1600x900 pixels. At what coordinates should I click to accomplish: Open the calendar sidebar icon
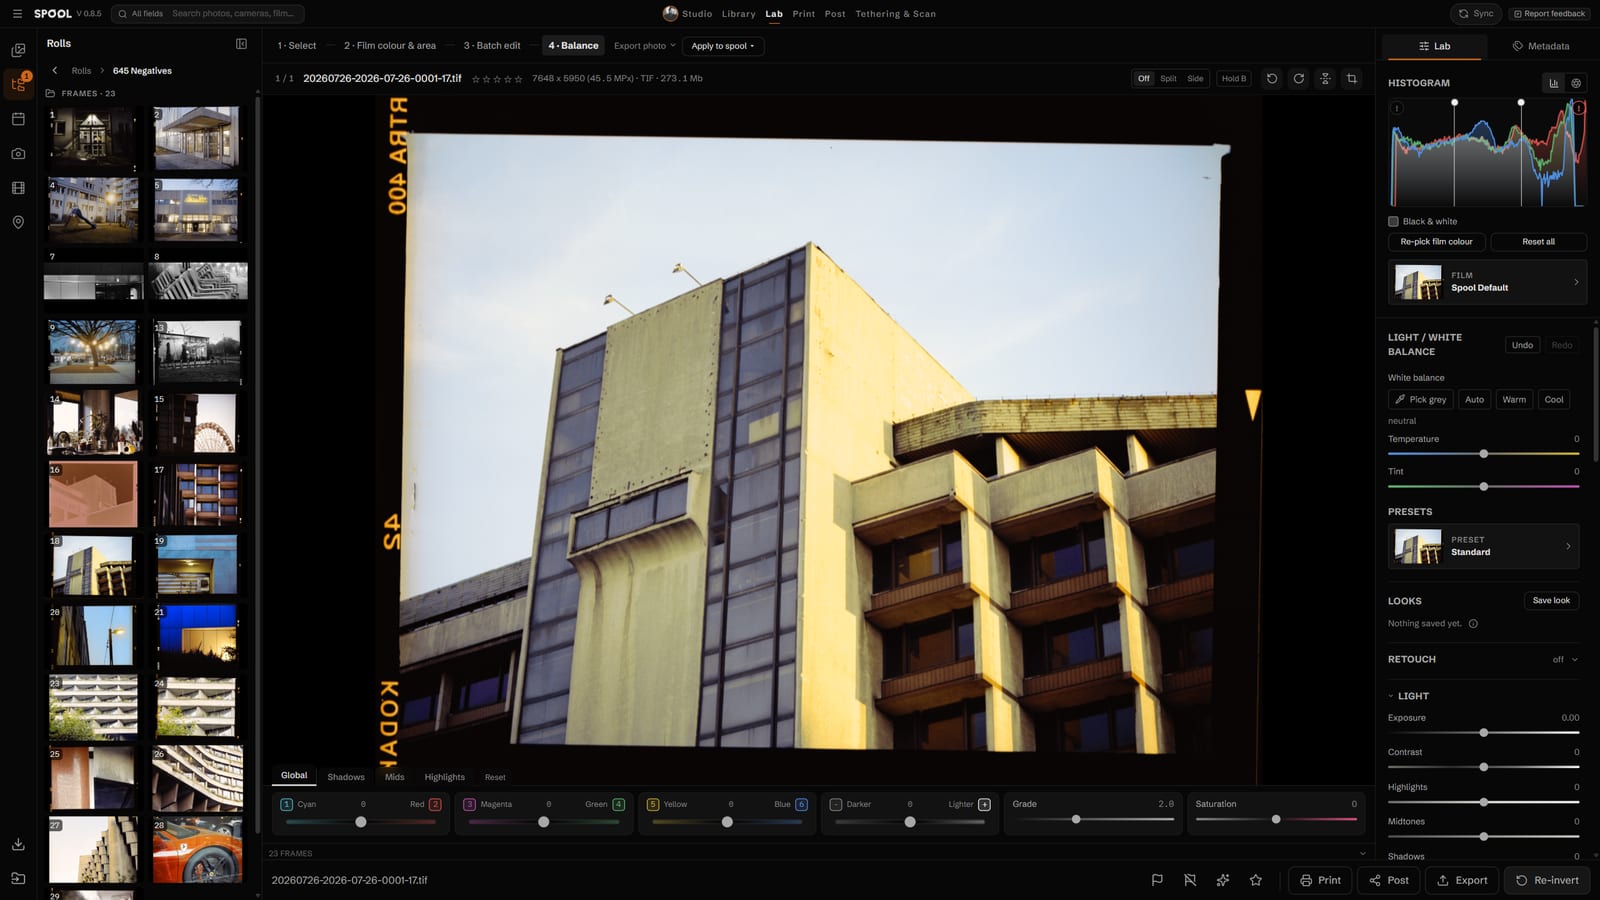click(x=18, y=119)
